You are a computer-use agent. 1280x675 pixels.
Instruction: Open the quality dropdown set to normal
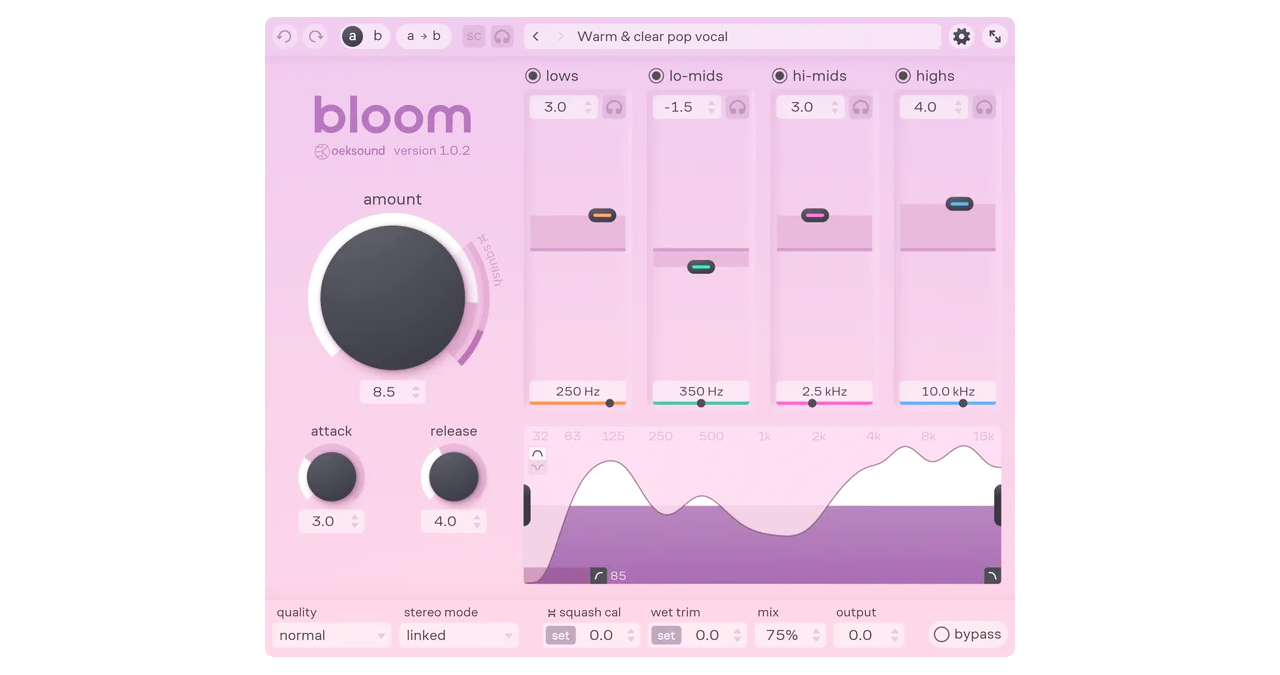click(x=331, y=635)
